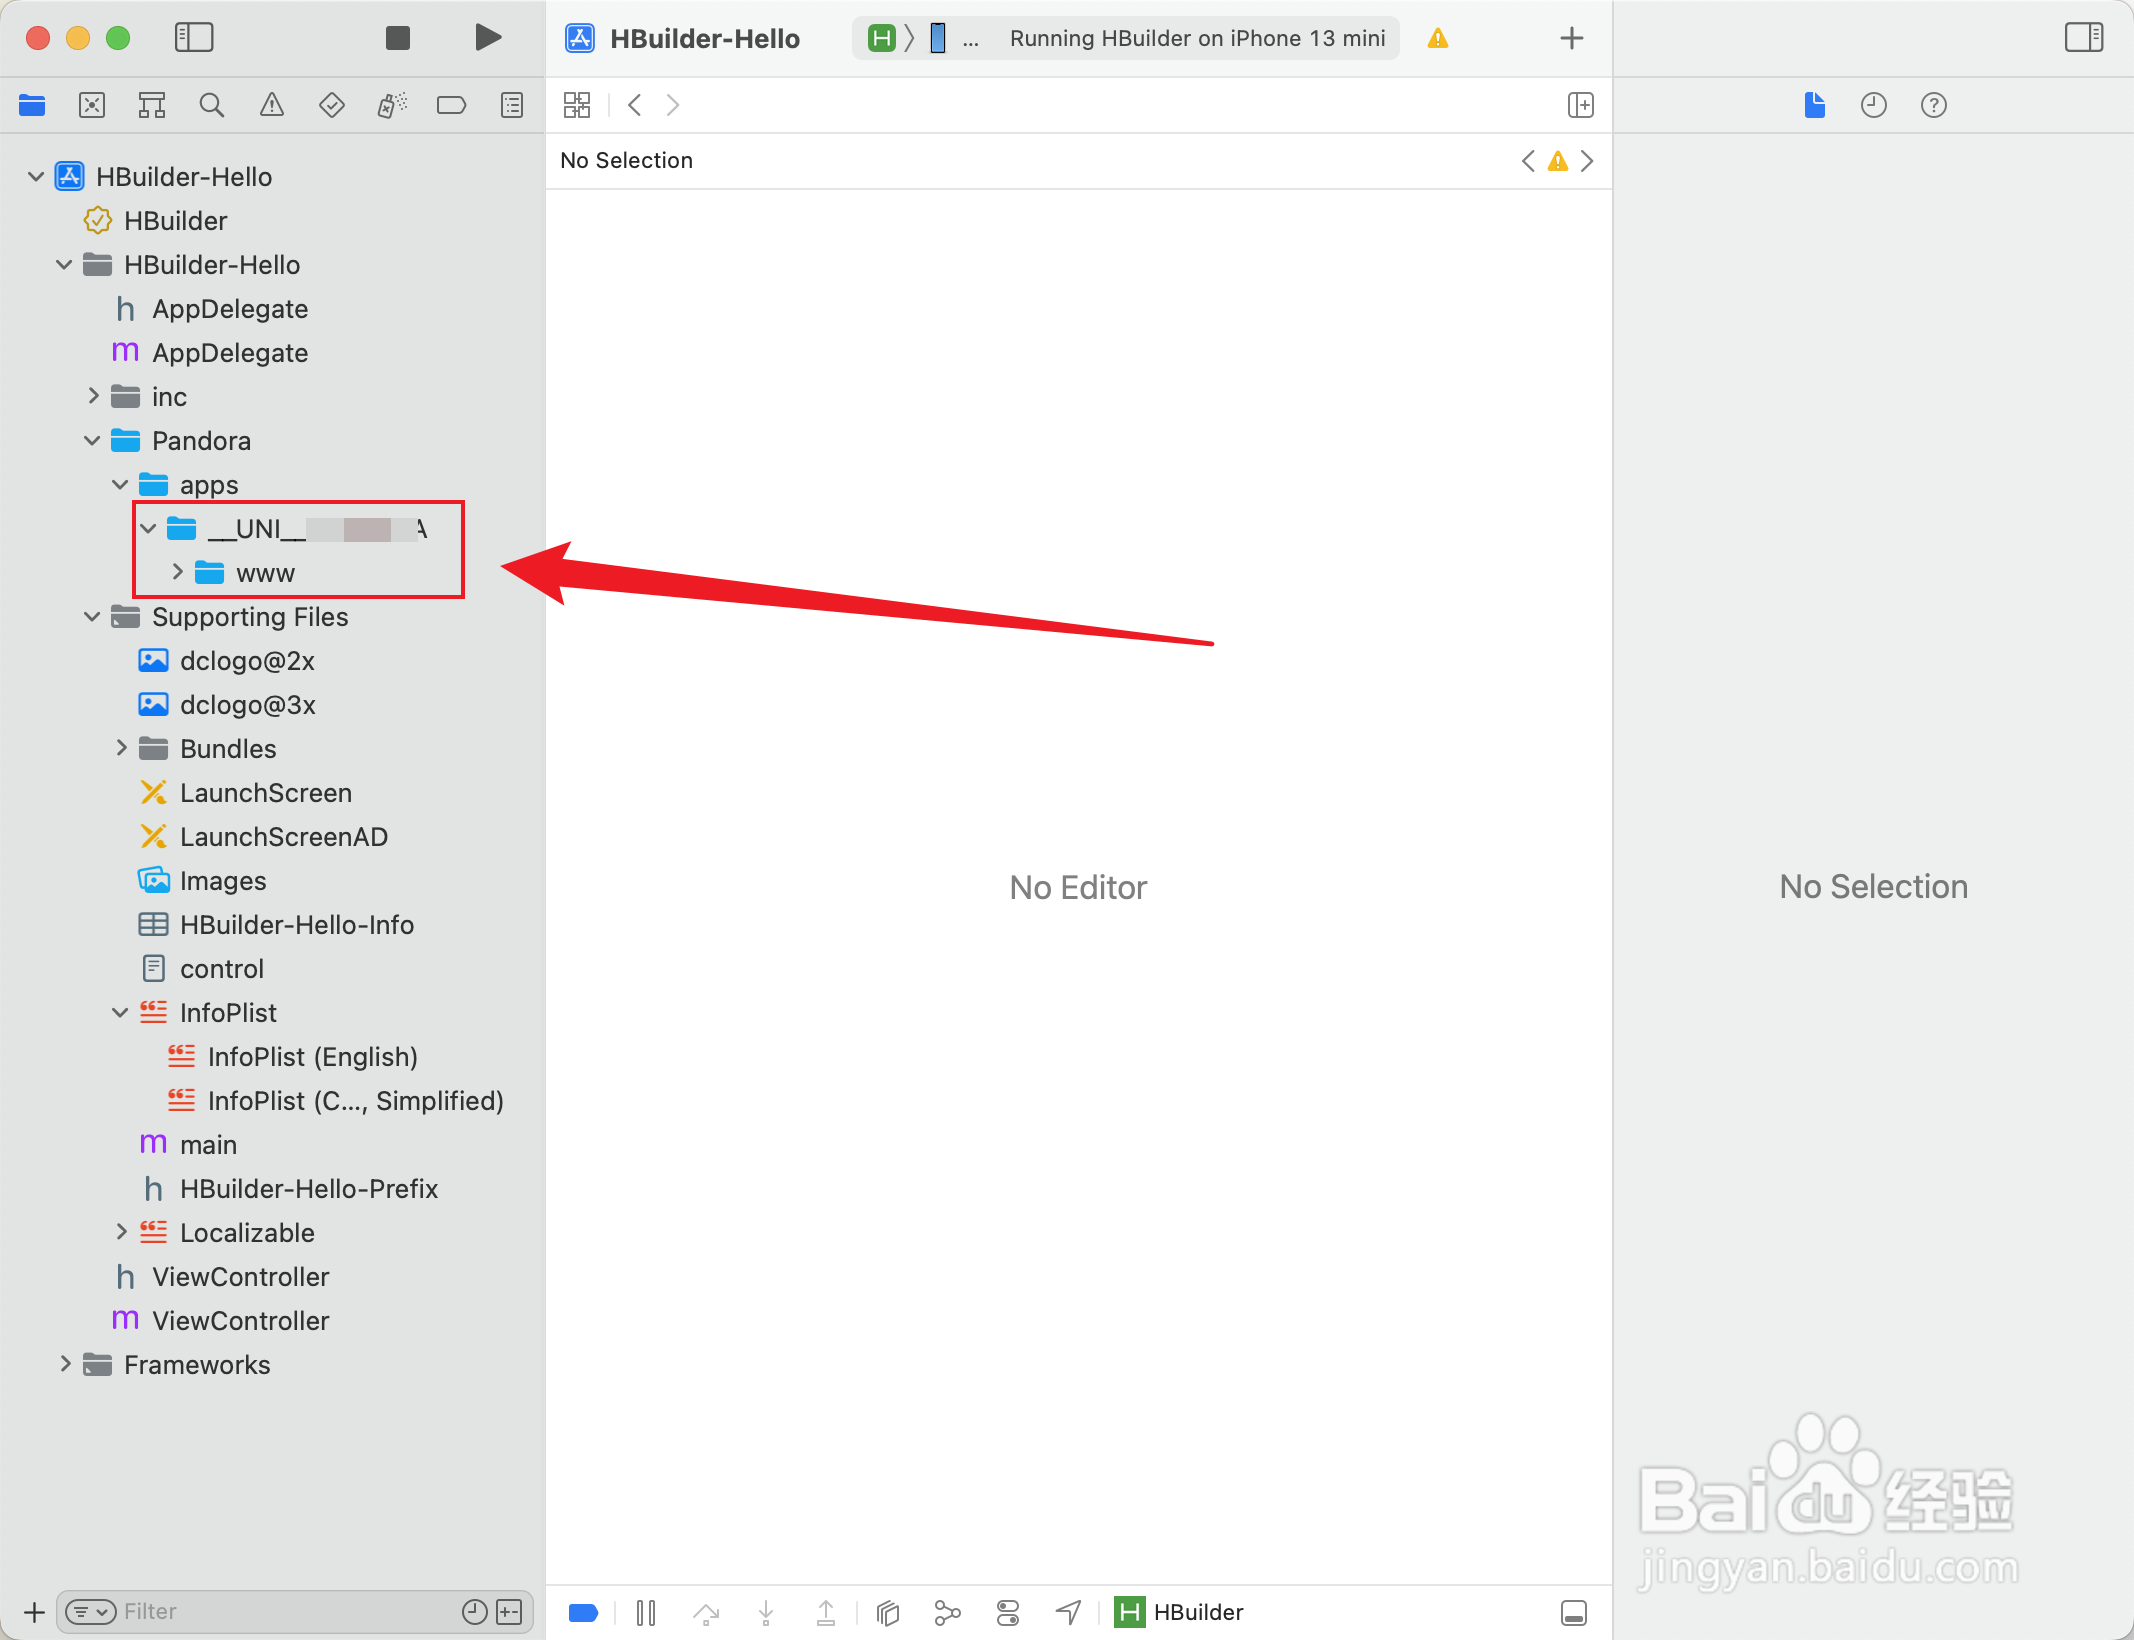Expand the Localizable strings group
This screenshot has width=2134, height=1640.
point(121,1232)
